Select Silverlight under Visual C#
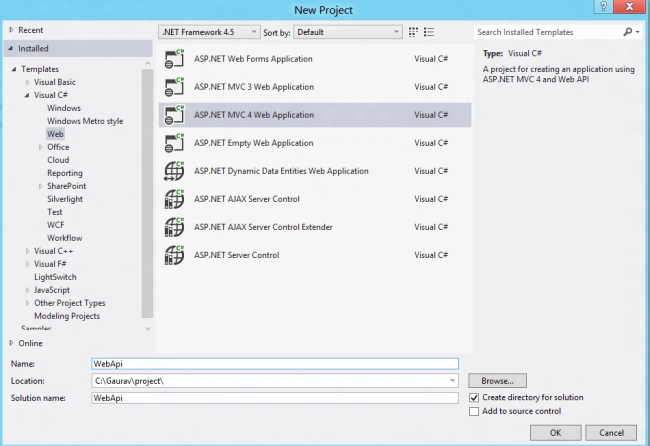The width and height of the screenshot is (650, 446). pos(65,199)
